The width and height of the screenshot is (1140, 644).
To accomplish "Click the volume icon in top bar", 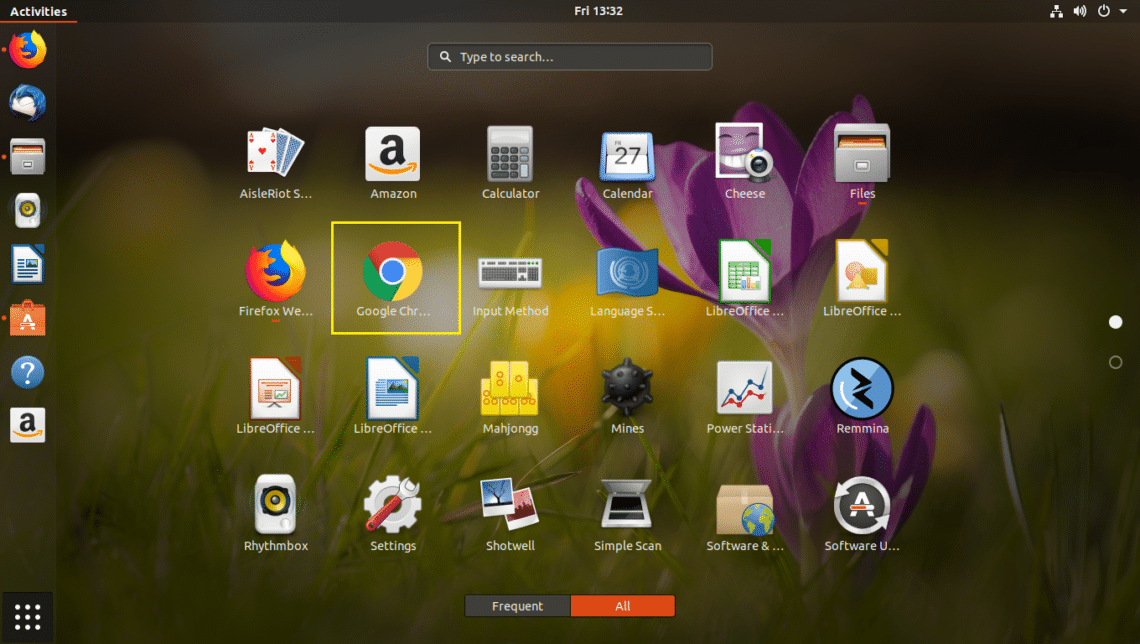I will tap(1080, 11).
